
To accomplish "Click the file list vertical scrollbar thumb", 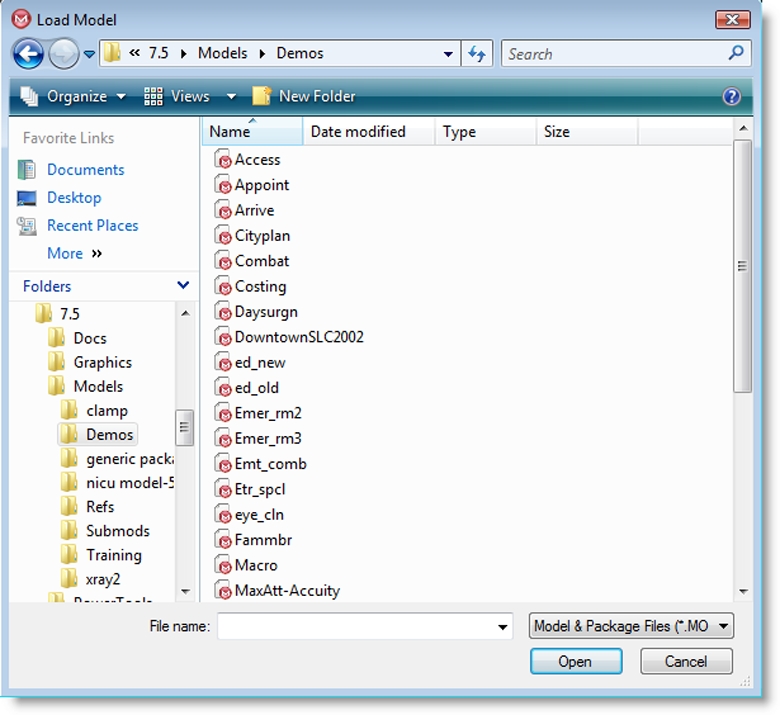I will pyautogui.click(x=742, y=266).
